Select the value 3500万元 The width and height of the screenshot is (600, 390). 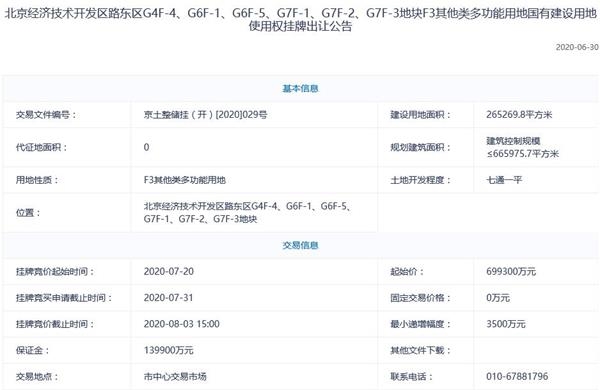506,324
